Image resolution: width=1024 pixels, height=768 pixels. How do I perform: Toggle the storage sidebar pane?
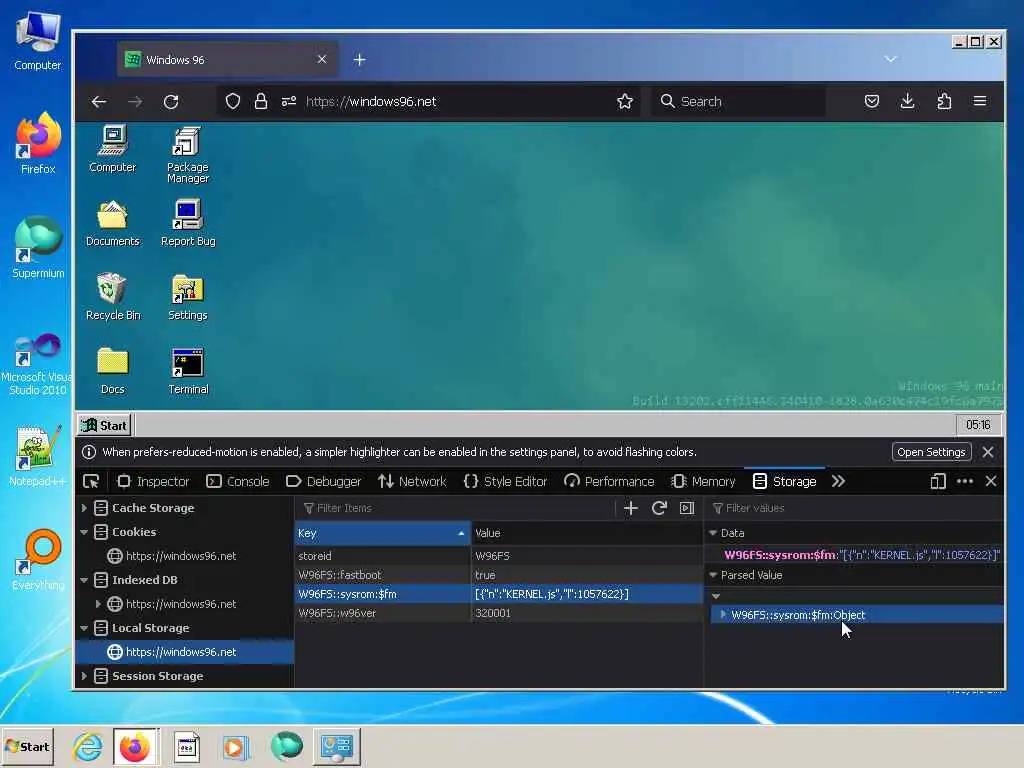(687, 508)
